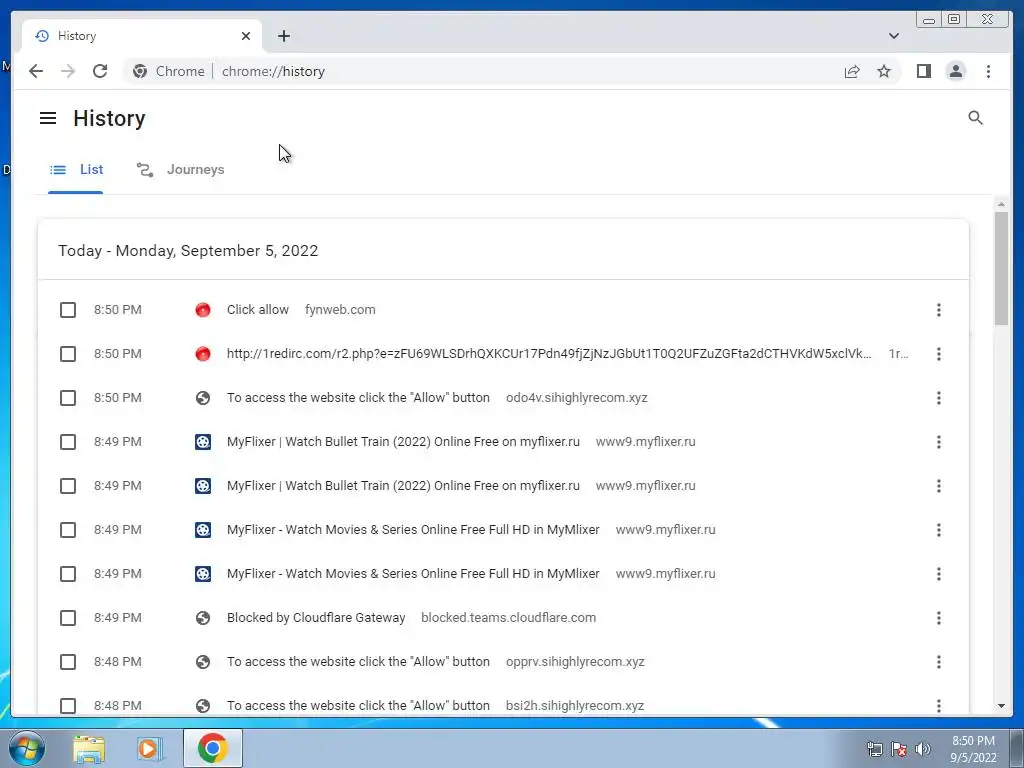This screenshot has width=1024, height=768.
Task: Bookmark this tab with the star icon
Action: pyautogui.click(x=884, y=71)
